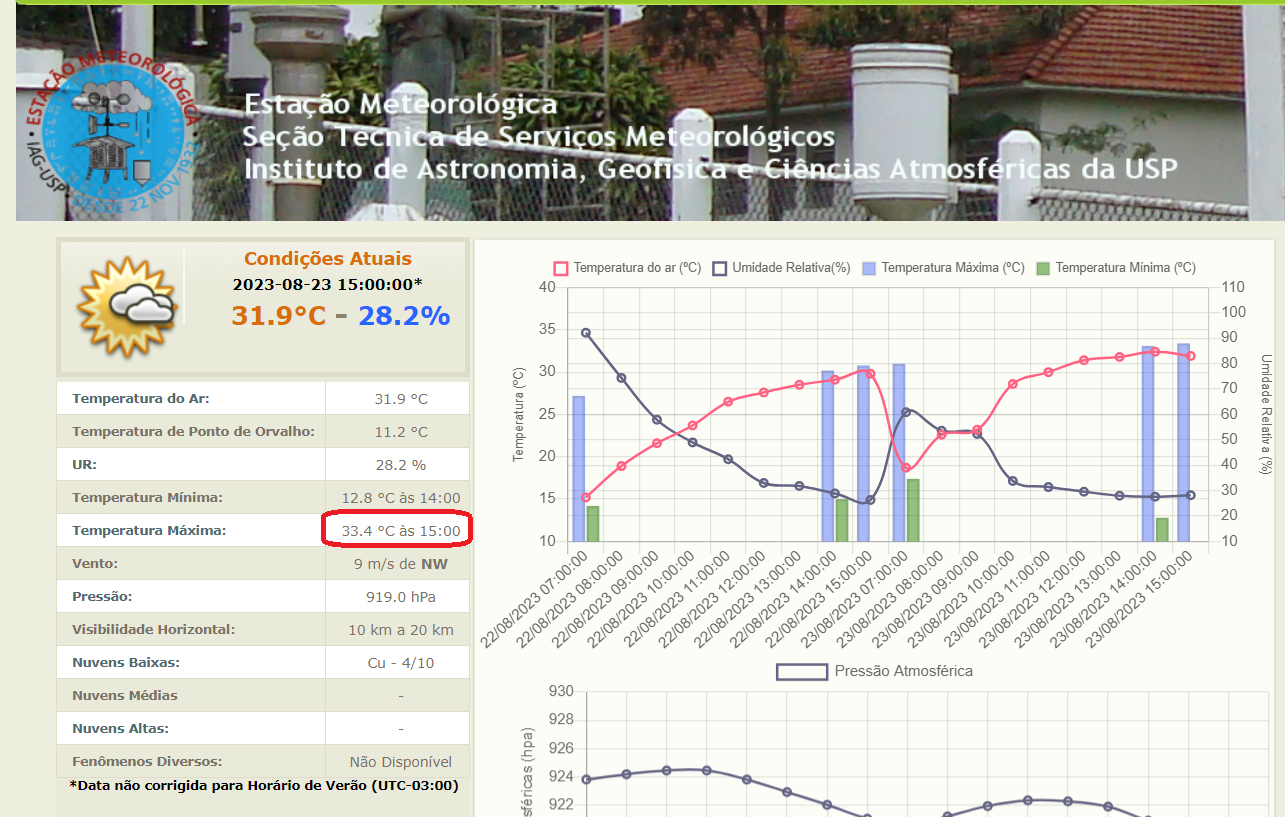The width and height of the screenshot is (1285, 817).
Task: Click the Fenômenos Diversos row label
Action: tap(147, 762)
